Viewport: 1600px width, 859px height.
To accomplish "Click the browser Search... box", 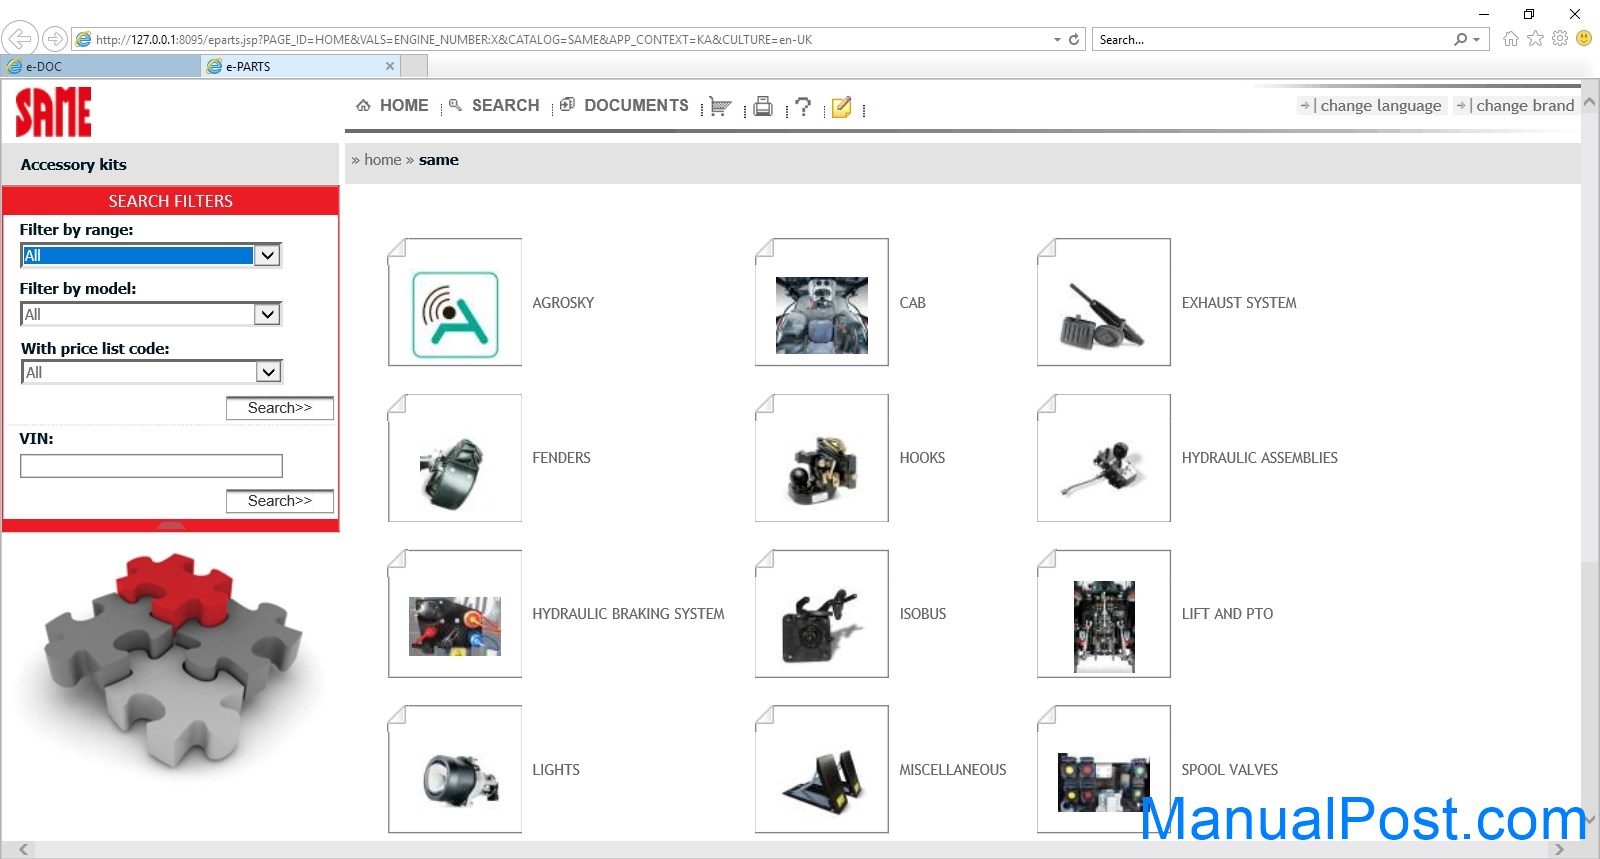I will 1270,40.
